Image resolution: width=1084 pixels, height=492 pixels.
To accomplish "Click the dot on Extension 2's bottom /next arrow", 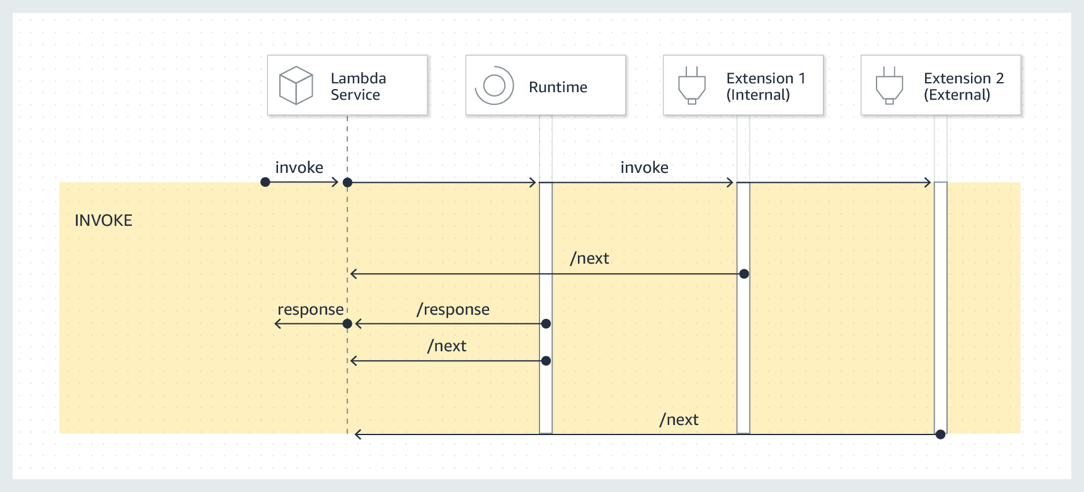I will [940, 434].
